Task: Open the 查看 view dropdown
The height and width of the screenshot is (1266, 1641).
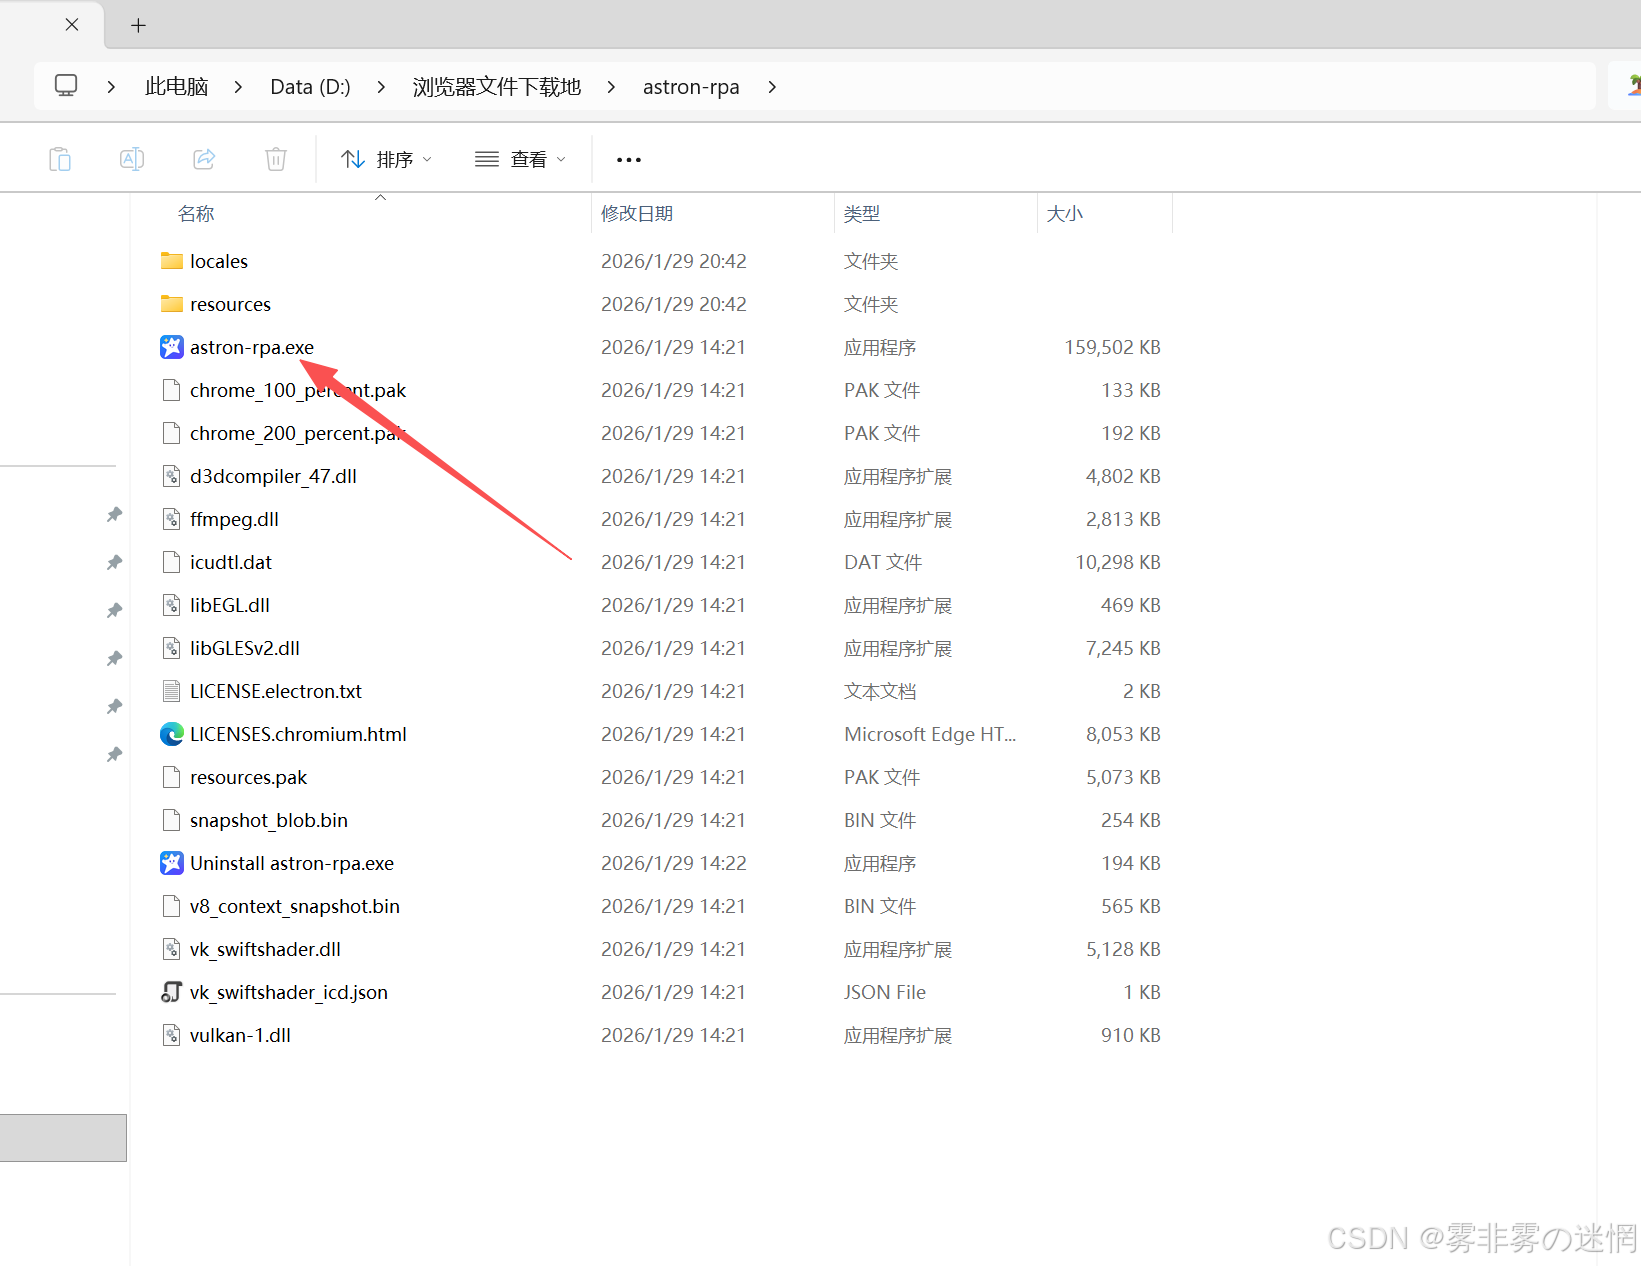Action: 520,159
